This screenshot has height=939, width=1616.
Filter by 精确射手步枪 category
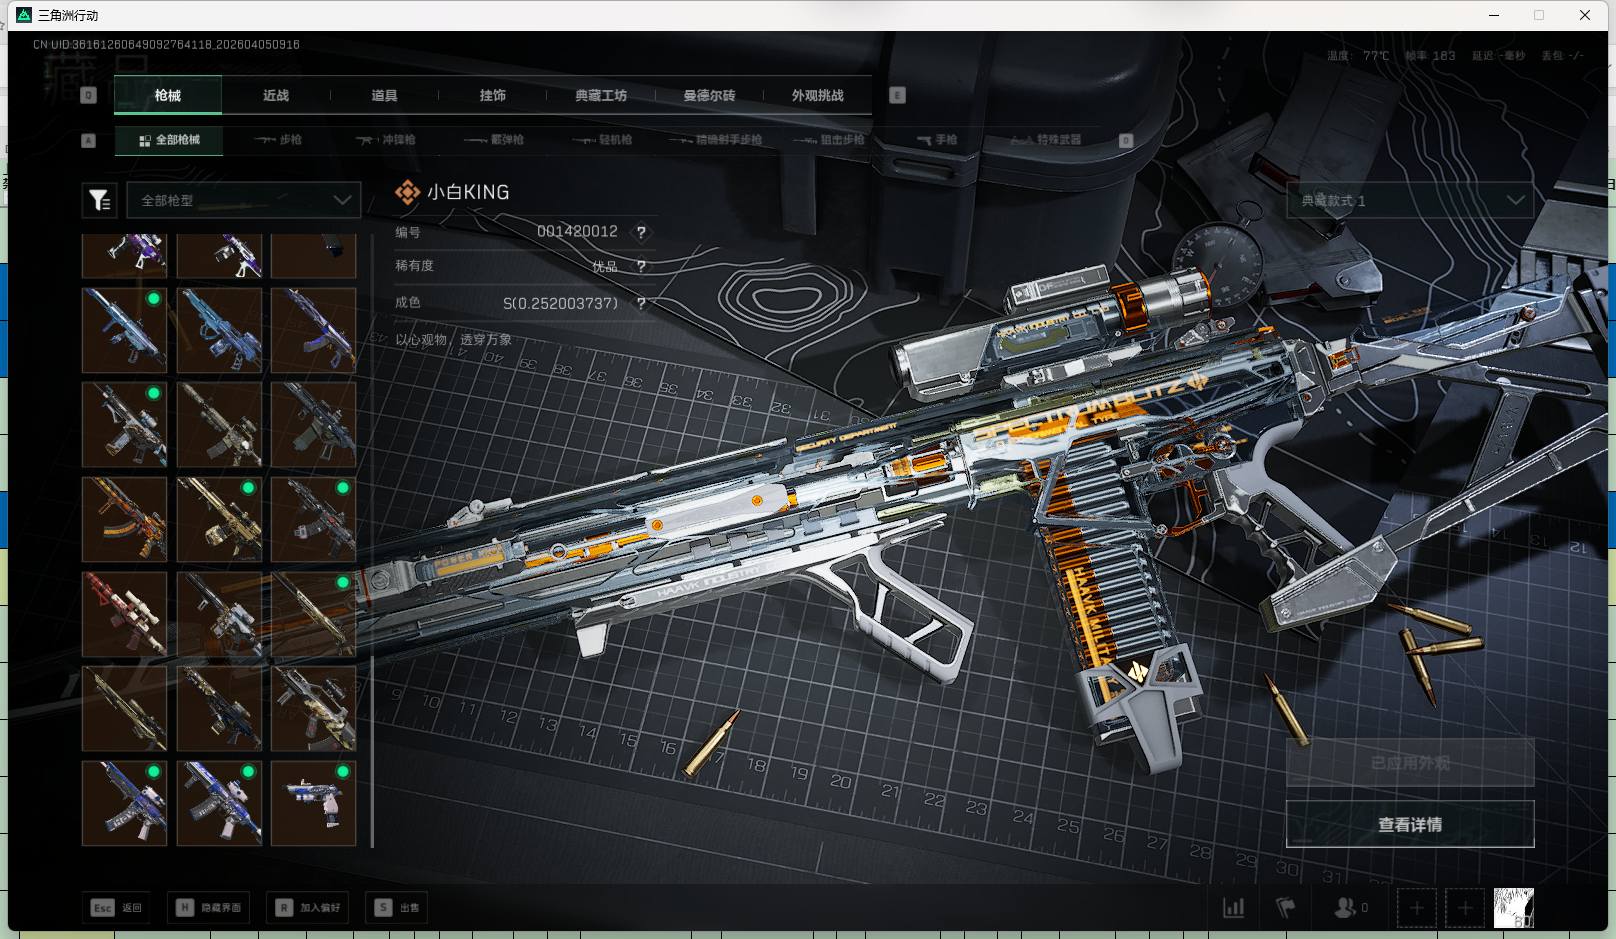(716, 140)
